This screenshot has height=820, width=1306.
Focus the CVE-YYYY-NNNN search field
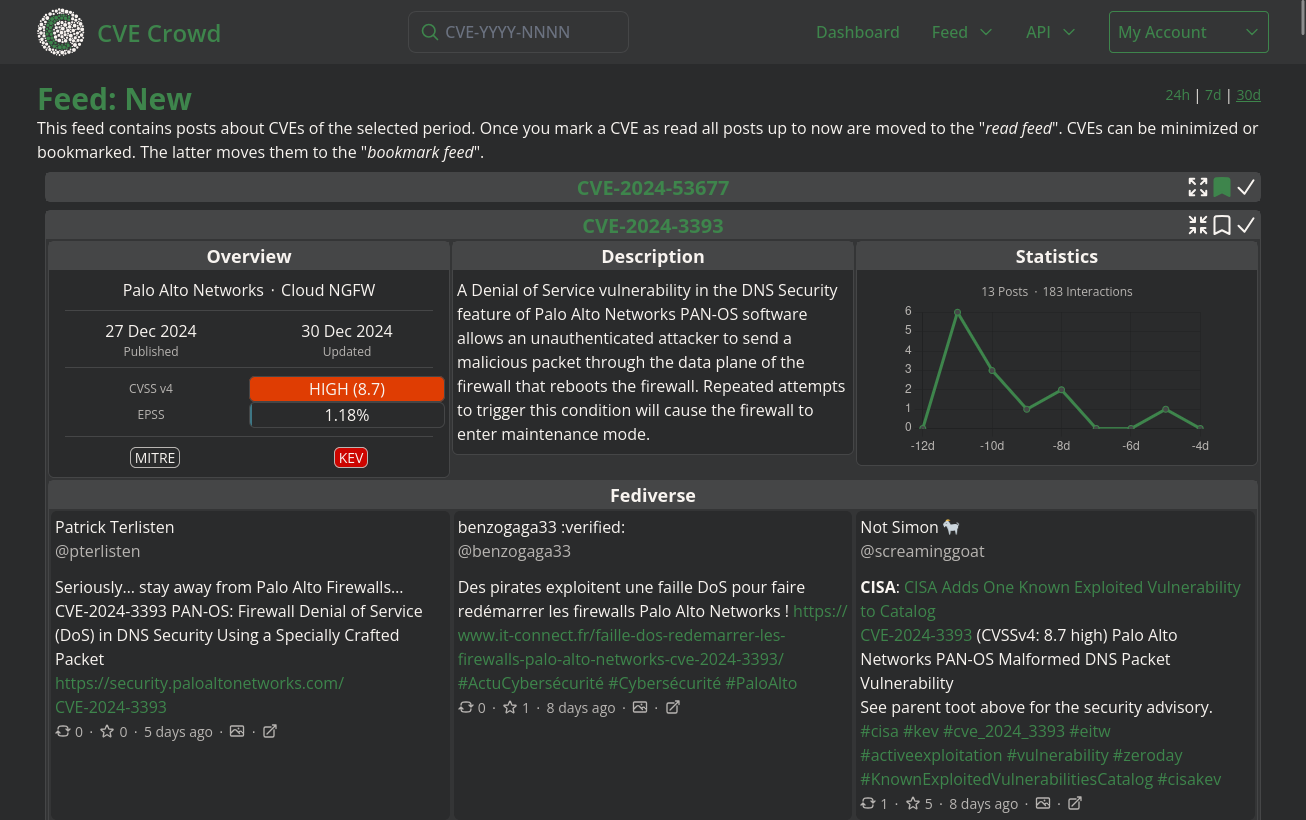coord(518,32)
